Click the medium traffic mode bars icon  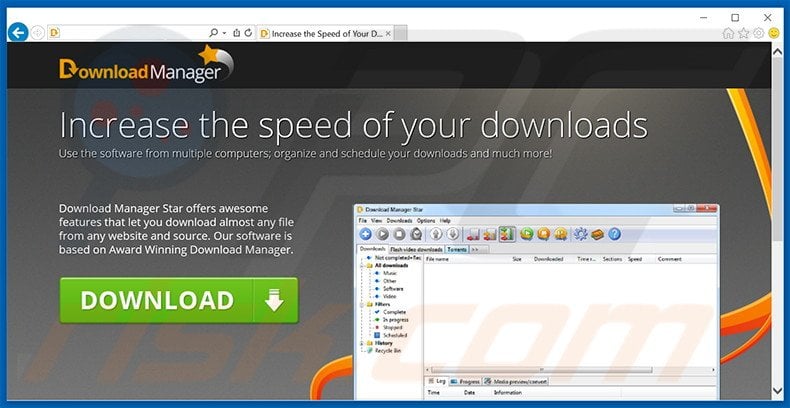490,234
